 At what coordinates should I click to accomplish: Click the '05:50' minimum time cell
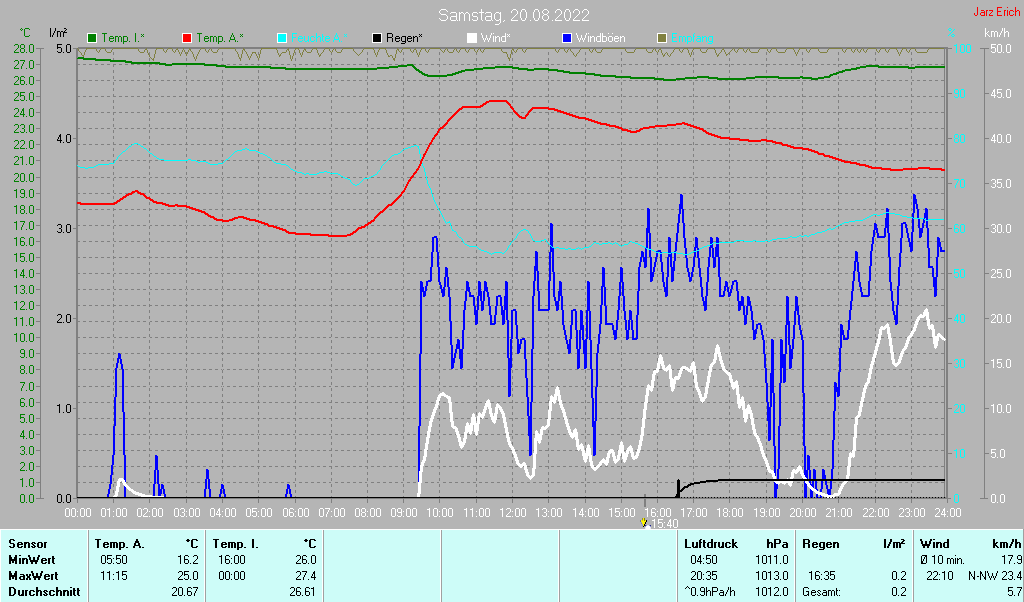click(114, 560)
